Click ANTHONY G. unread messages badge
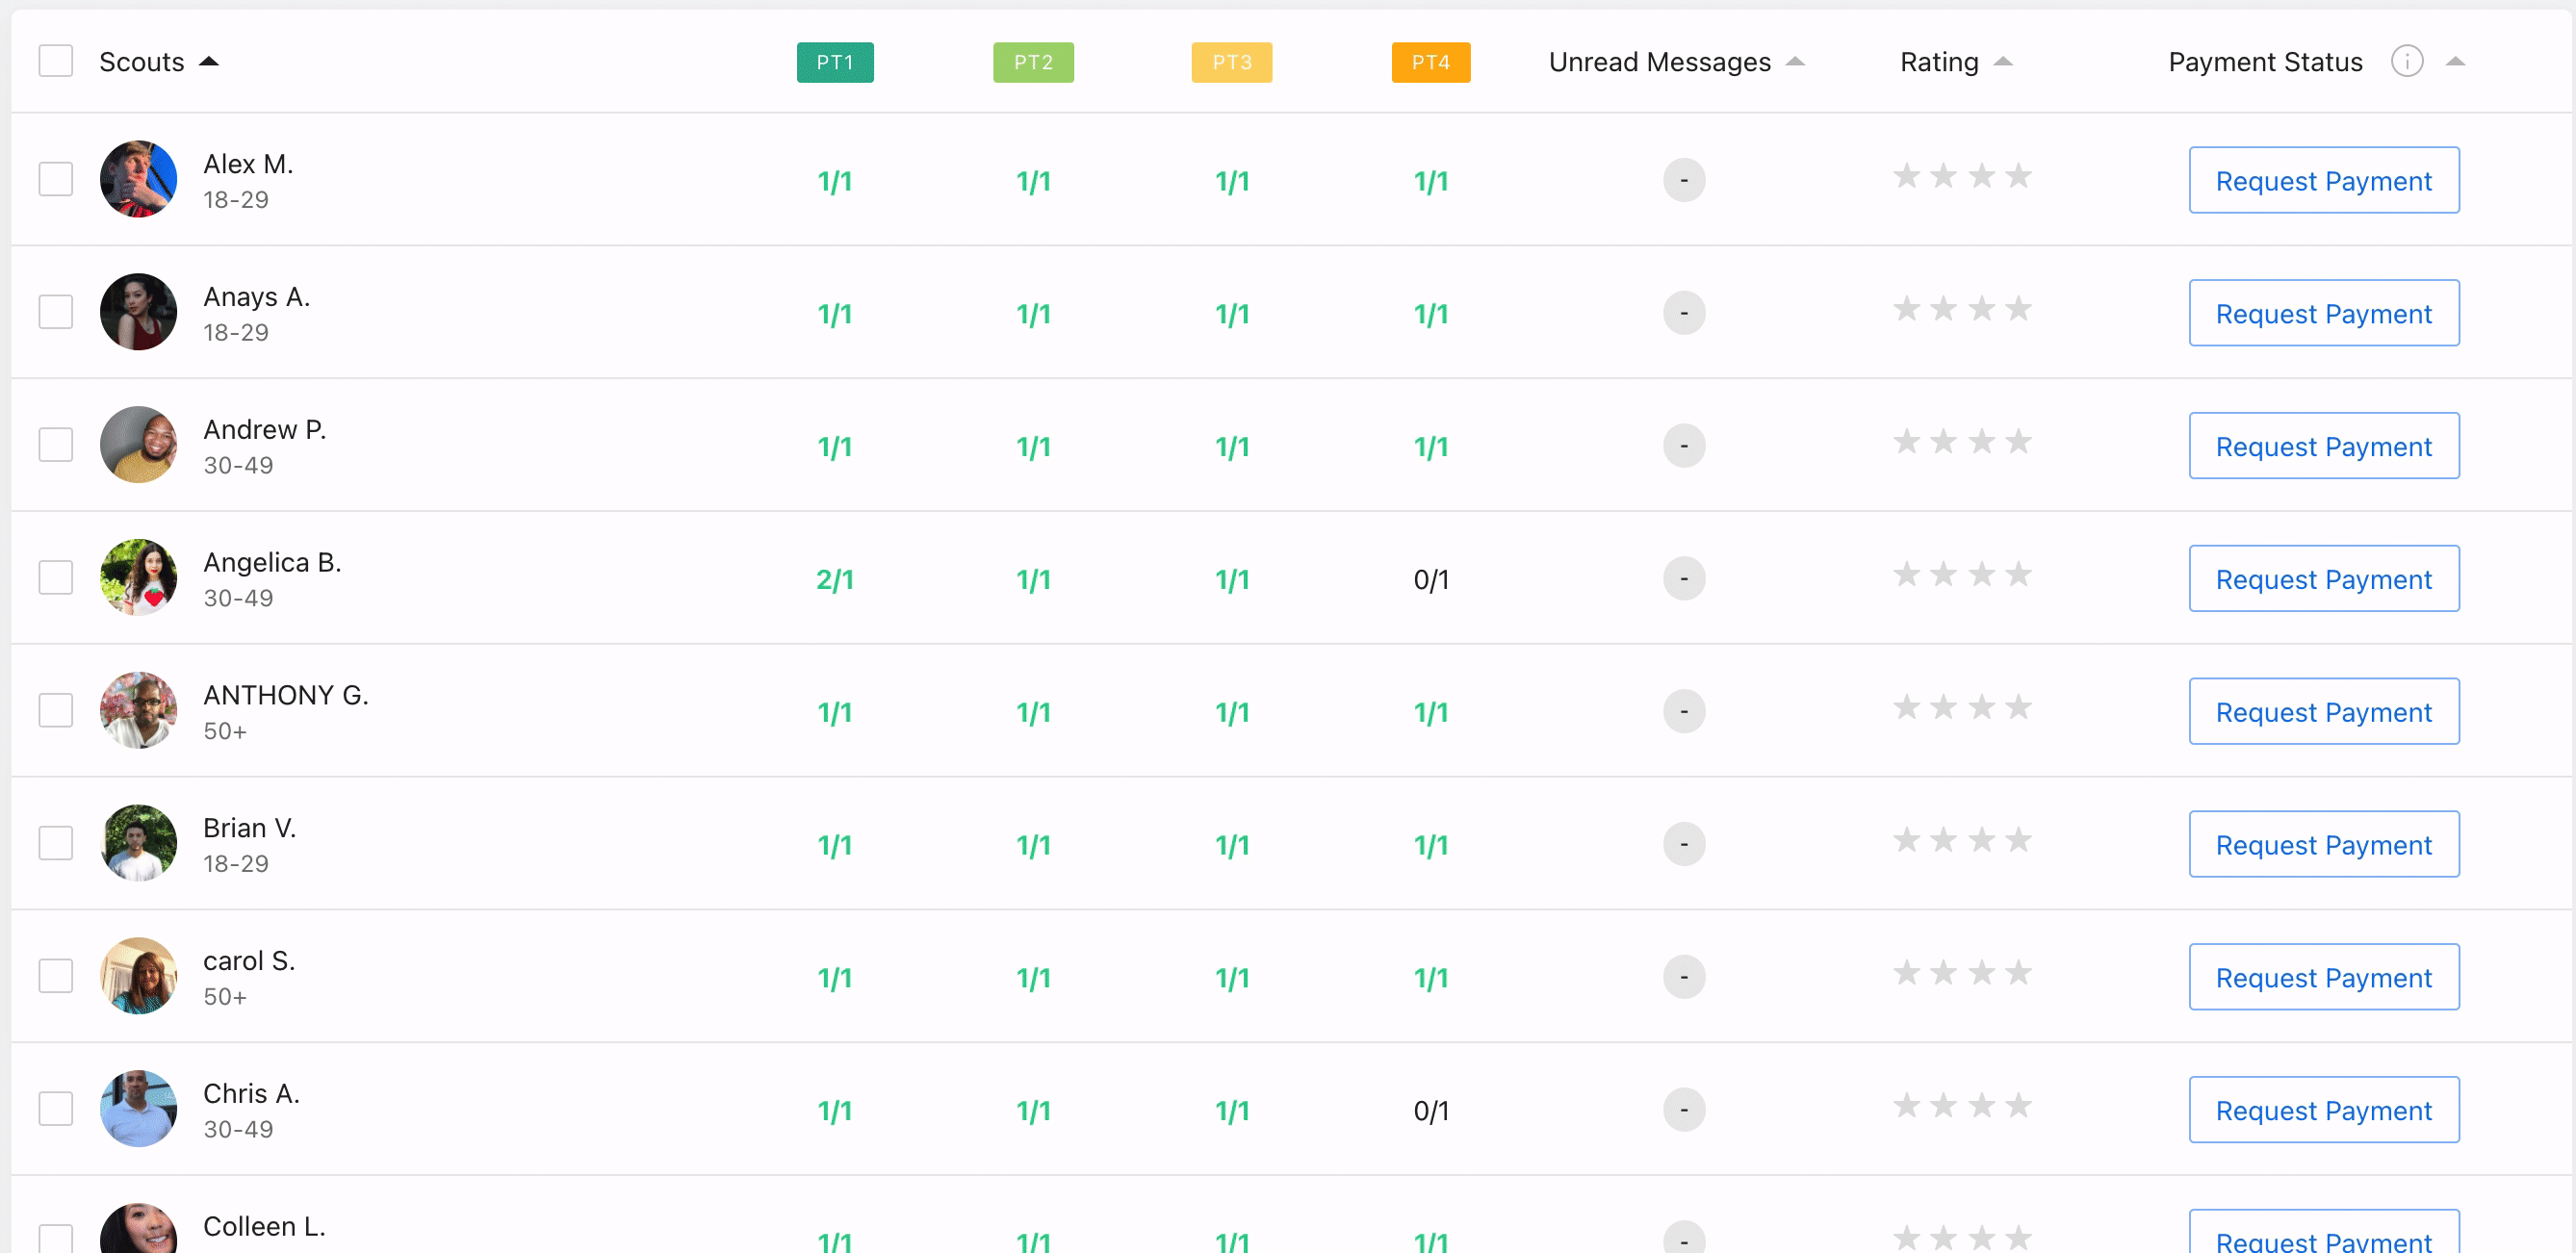Screen dimensions: 2576x1253 tap(1684, 712)
